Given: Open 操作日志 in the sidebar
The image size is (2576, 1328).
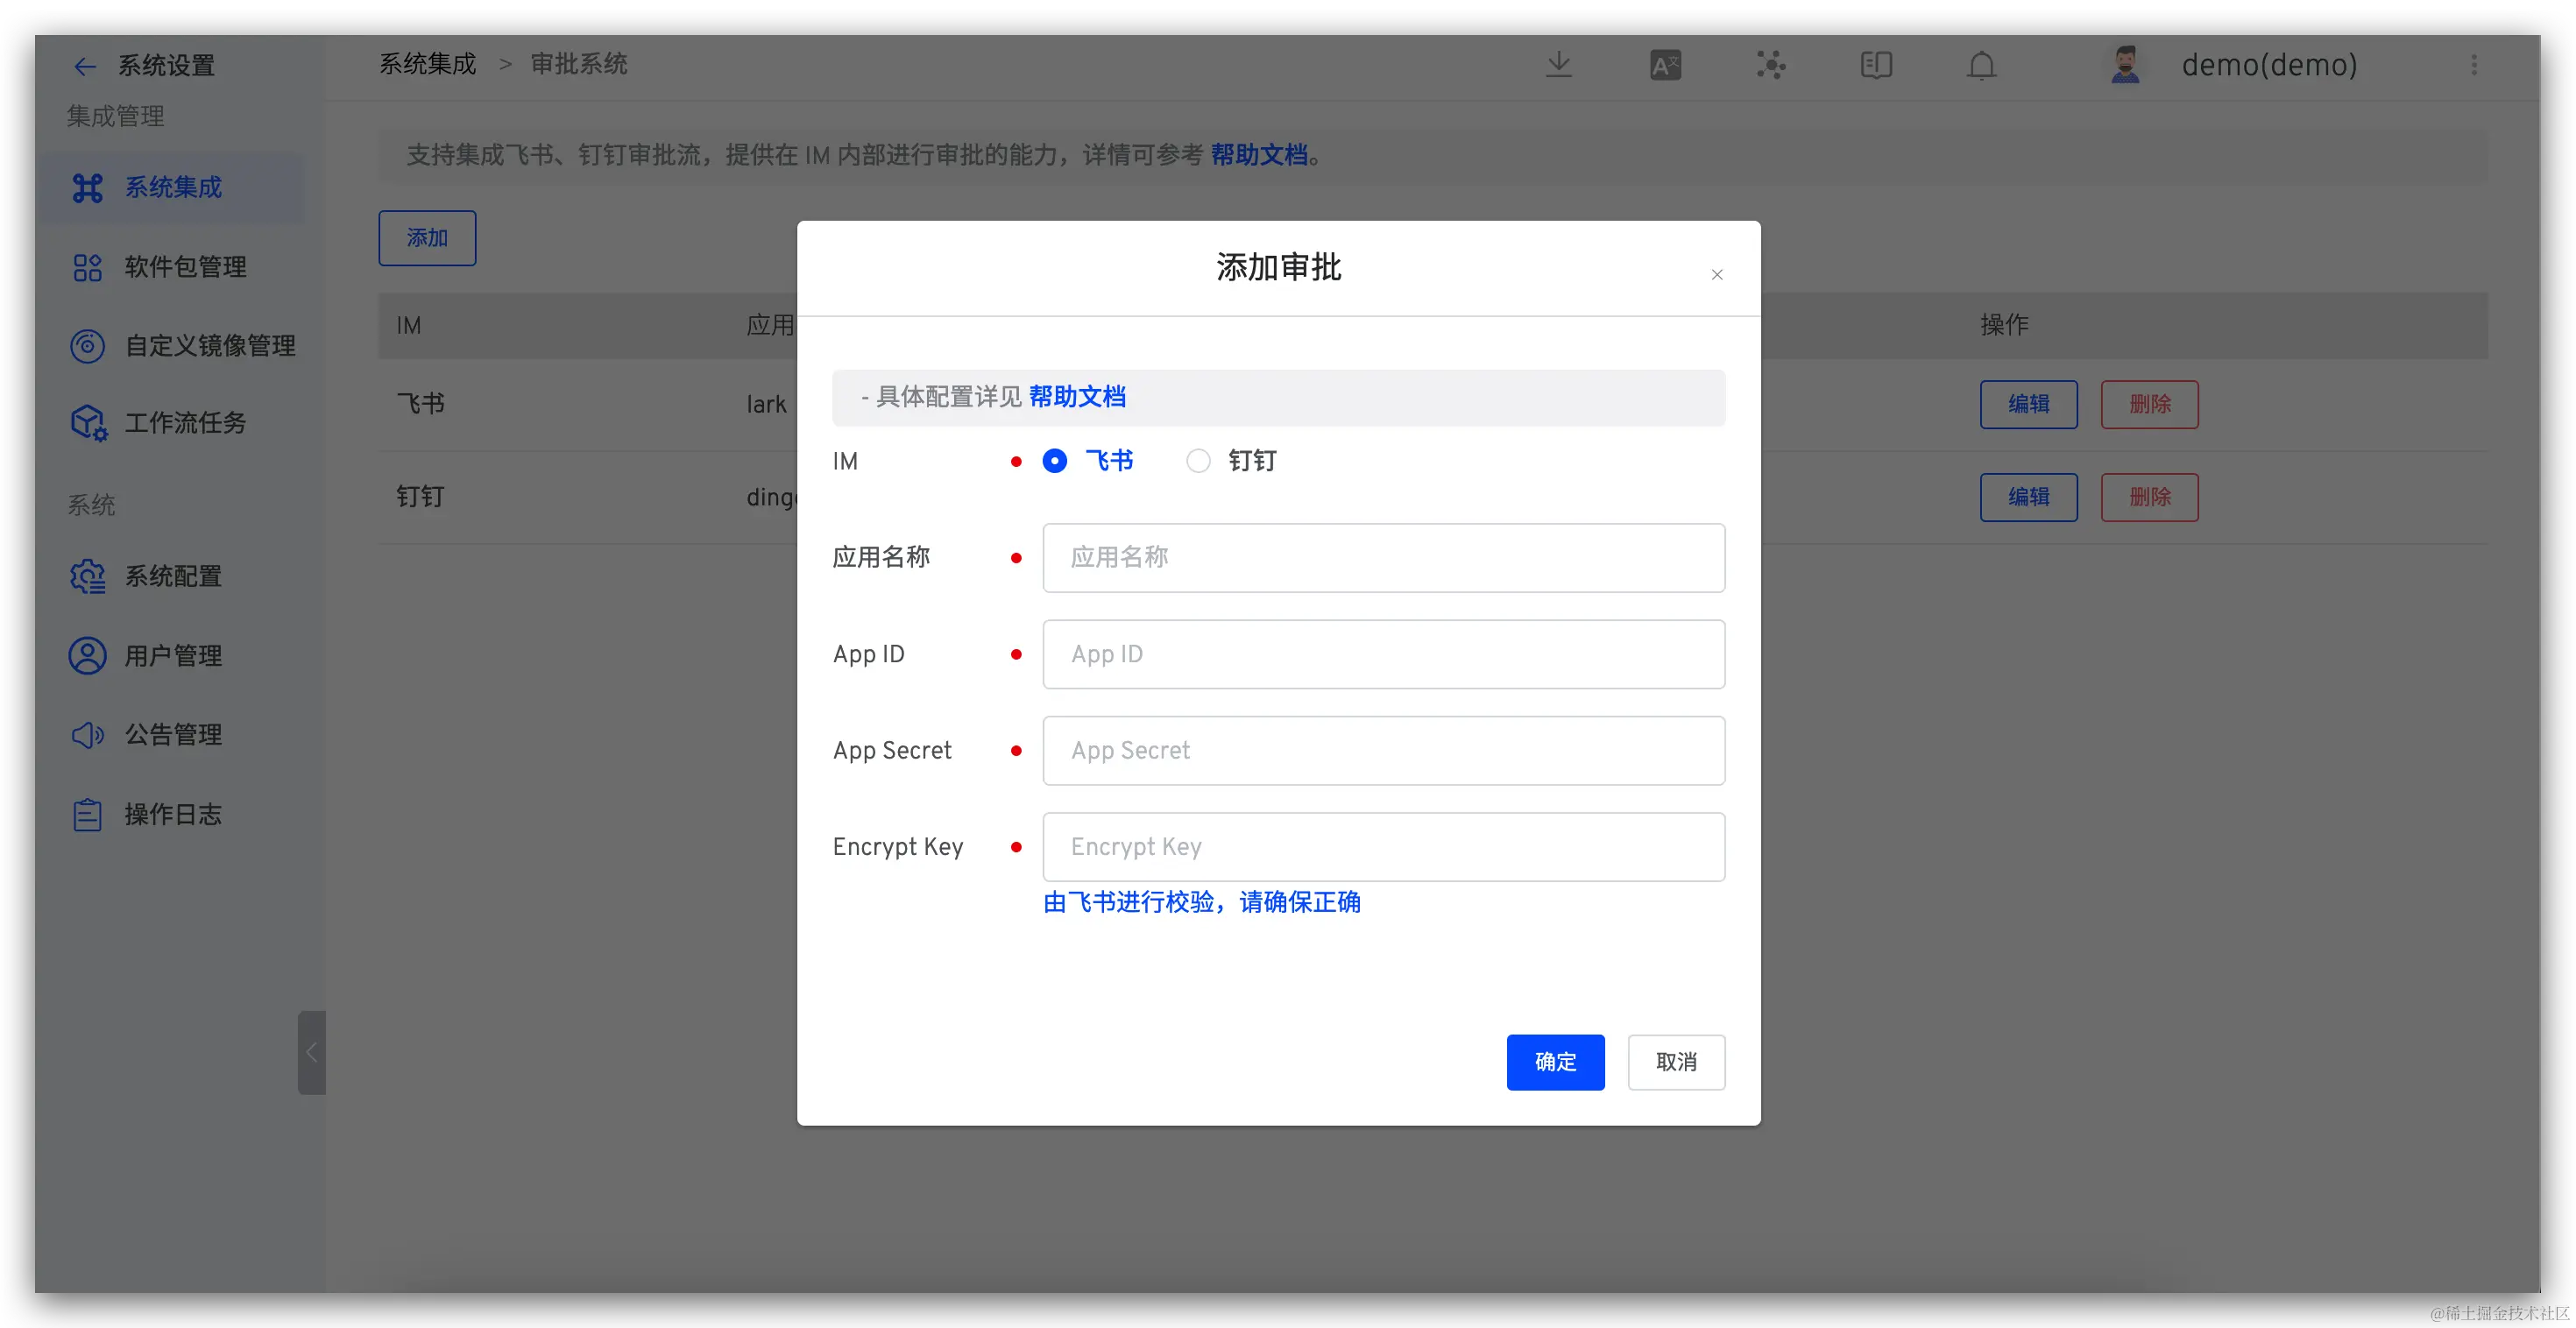Looking at the screenshot, I should coord(173,815).
